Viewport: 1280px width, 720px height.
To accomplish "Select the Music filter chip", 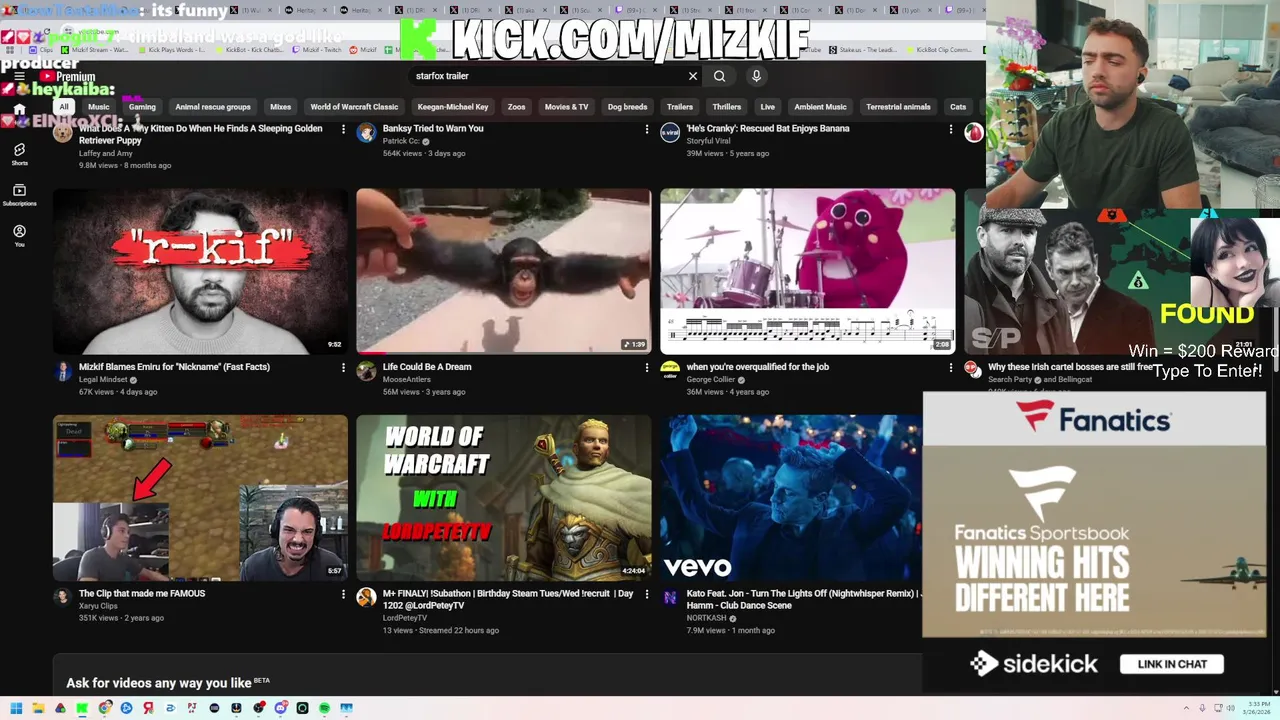I will click(x=98, y=107).
